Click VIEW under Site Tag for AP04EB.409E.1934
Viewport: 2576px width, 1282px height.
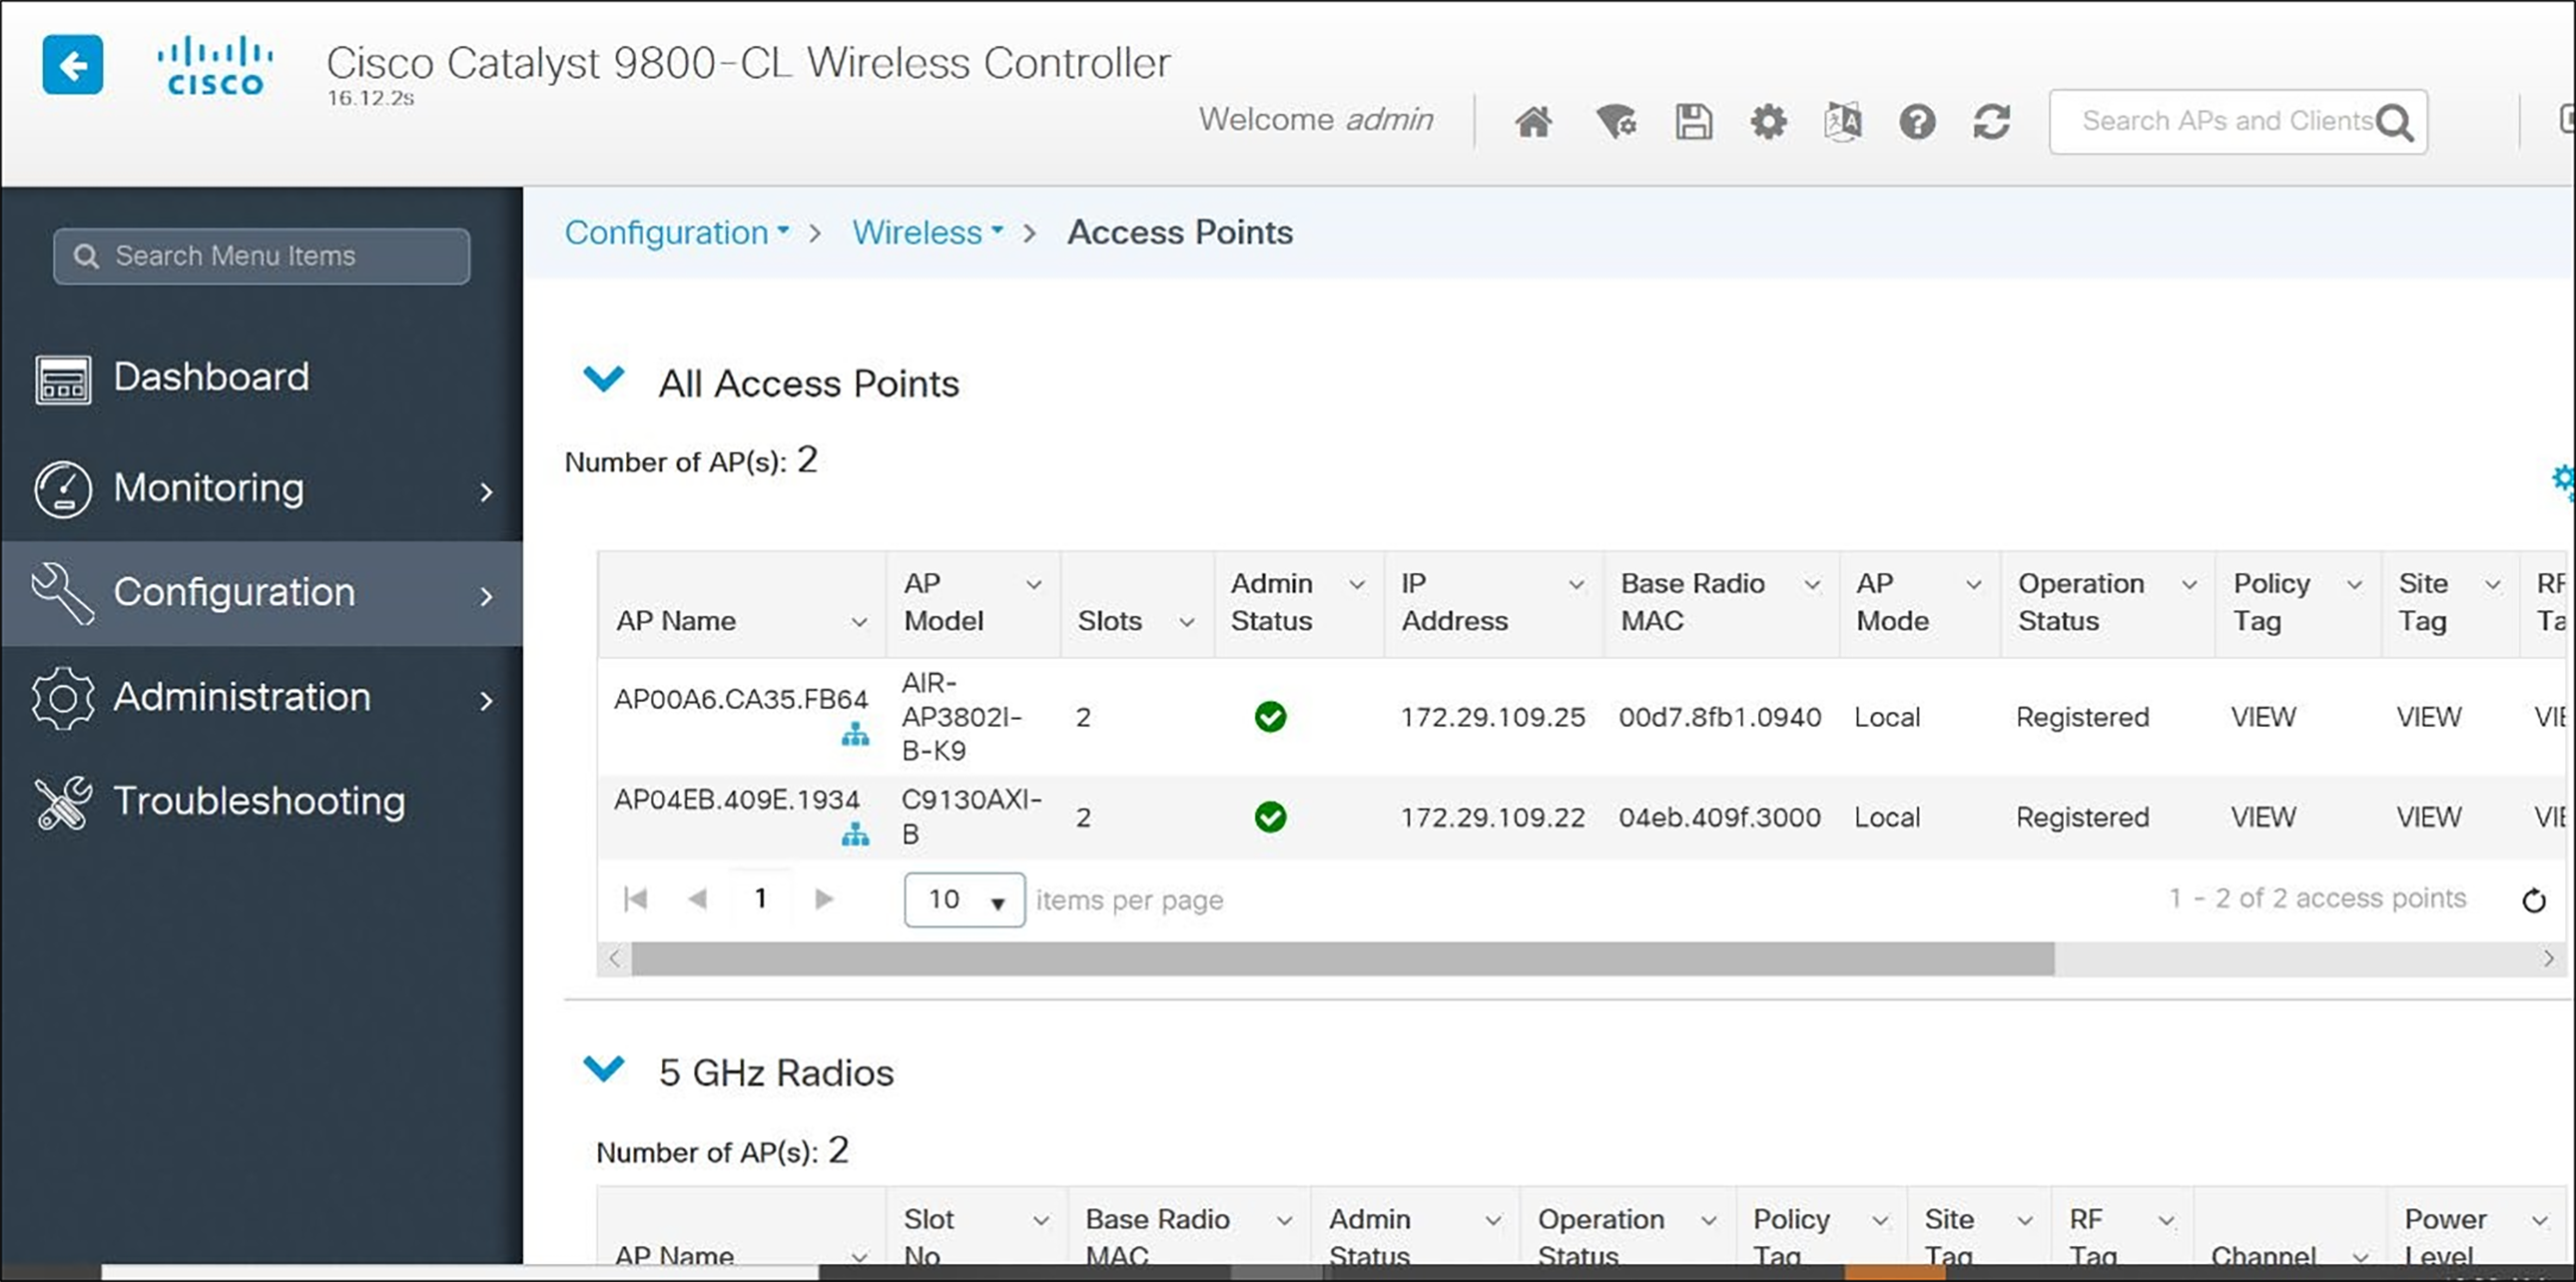tap(2428, 817)
